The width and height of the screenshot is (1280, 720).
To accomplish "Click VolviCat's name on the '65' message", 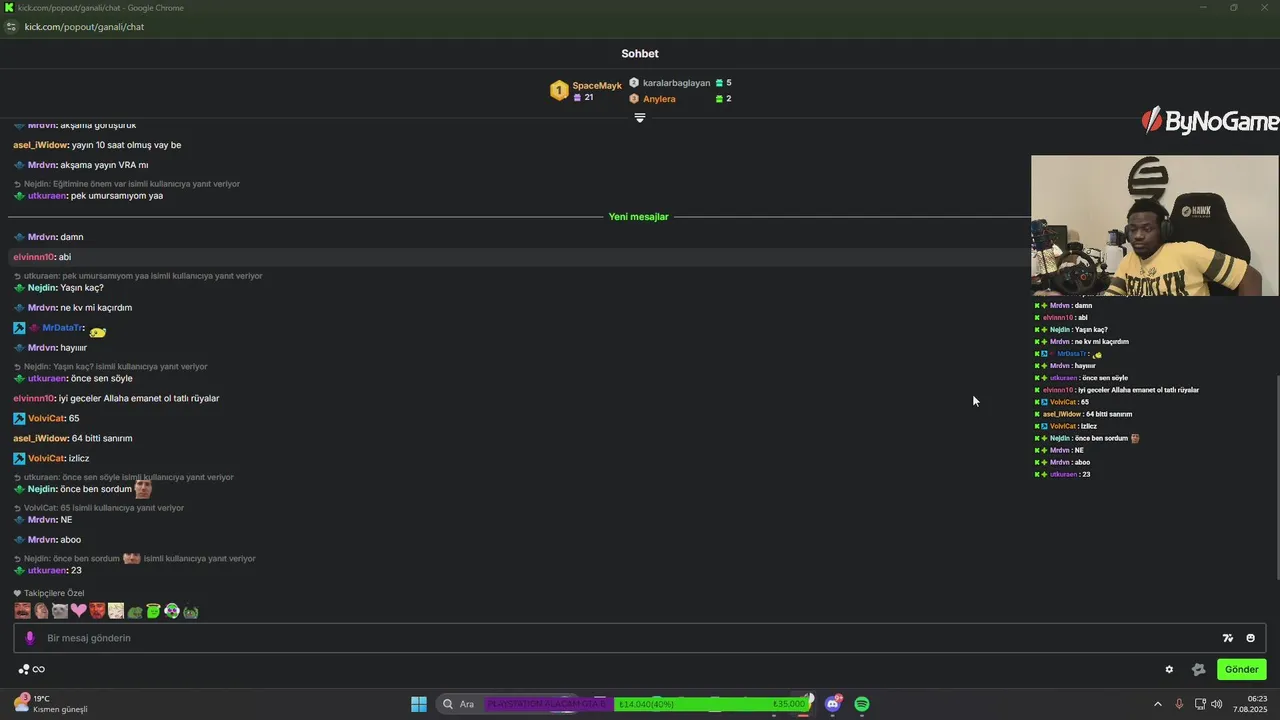I will click(x=46, y=418).
